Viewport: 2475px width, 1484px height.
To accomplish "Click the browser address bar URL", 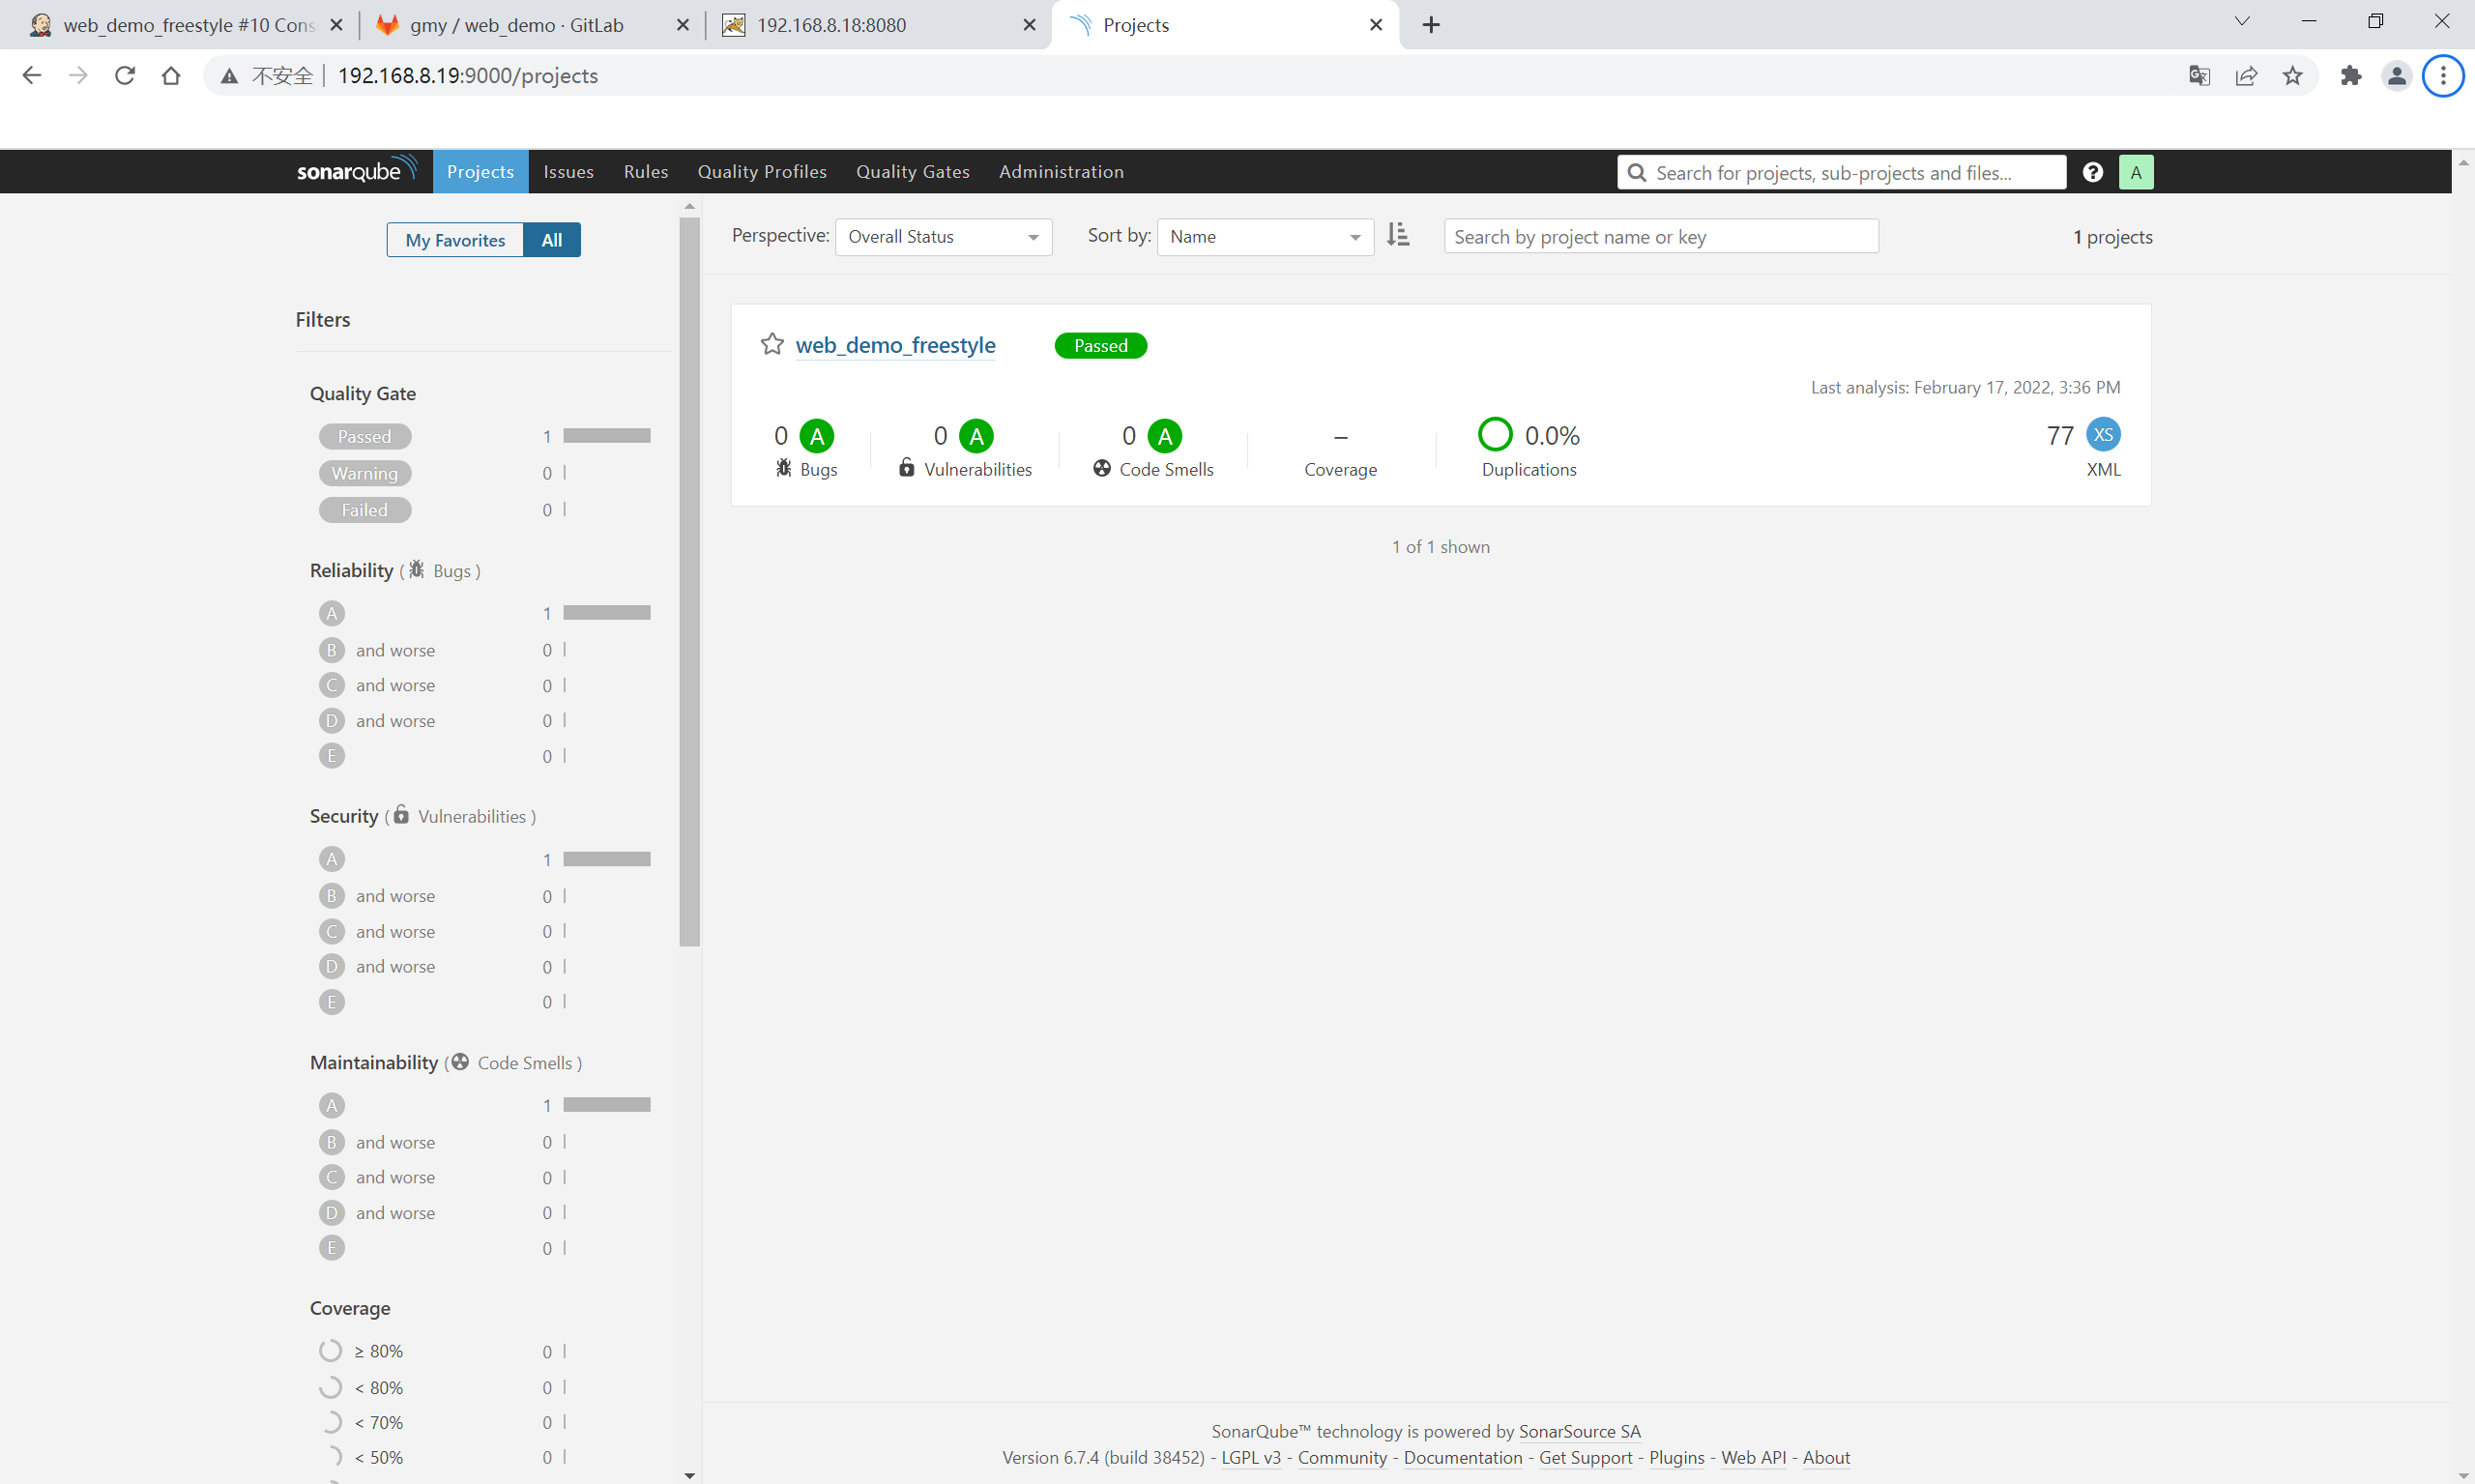I will 467,76.
